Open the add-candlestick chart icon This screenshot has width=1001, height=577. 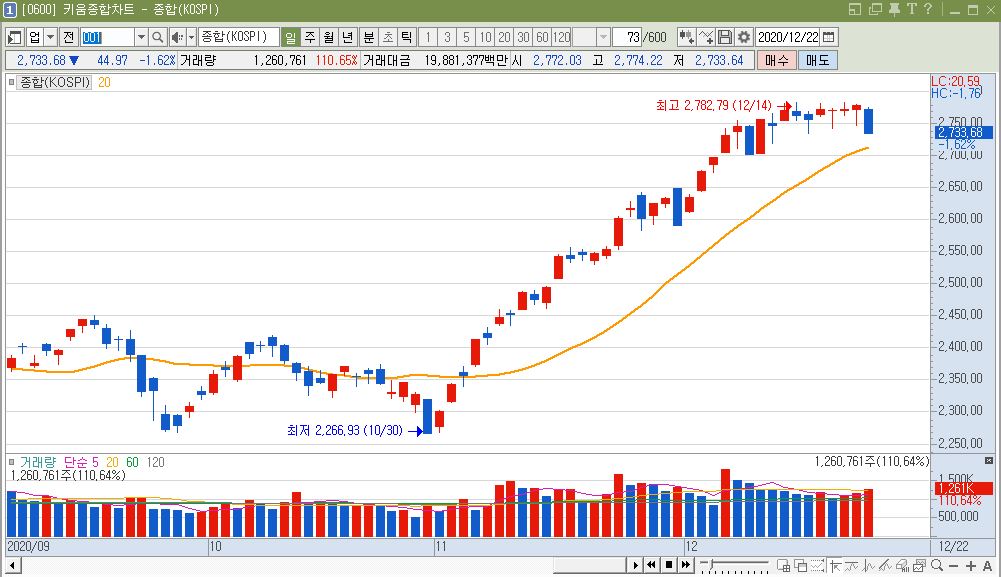686,37
